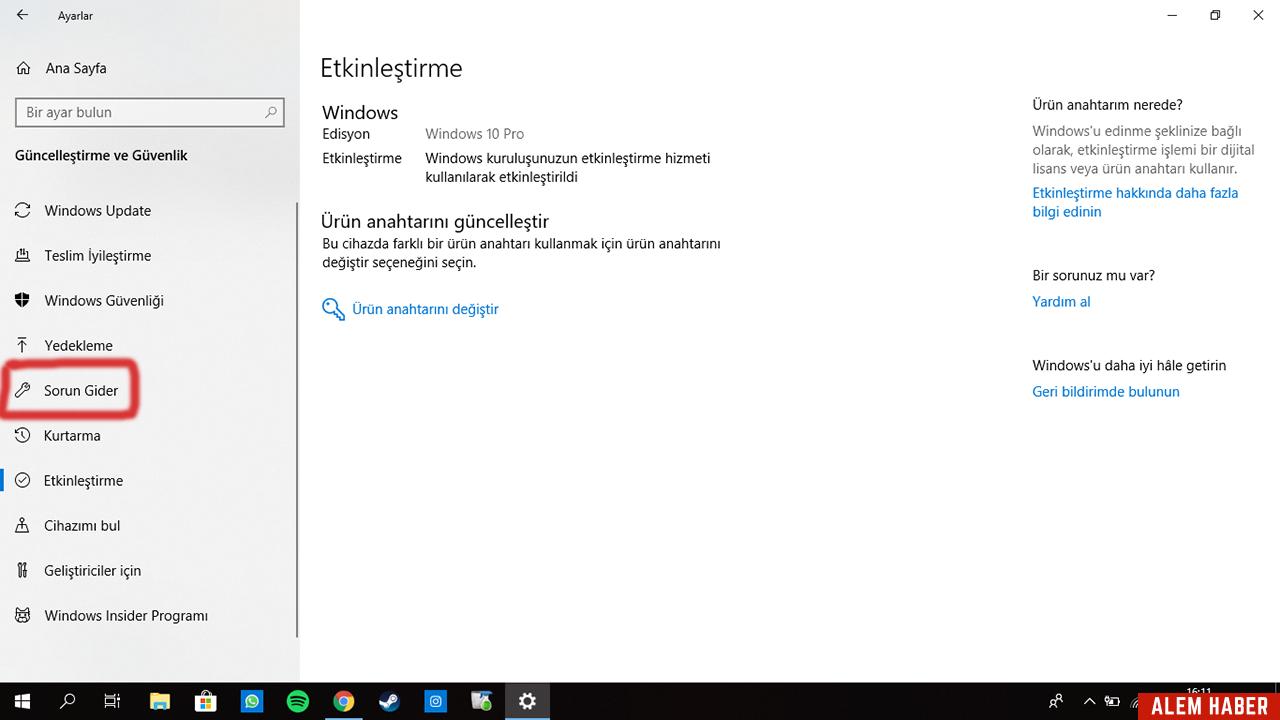
Task: Click the Yardım al link
Action: coord(1060,301)
